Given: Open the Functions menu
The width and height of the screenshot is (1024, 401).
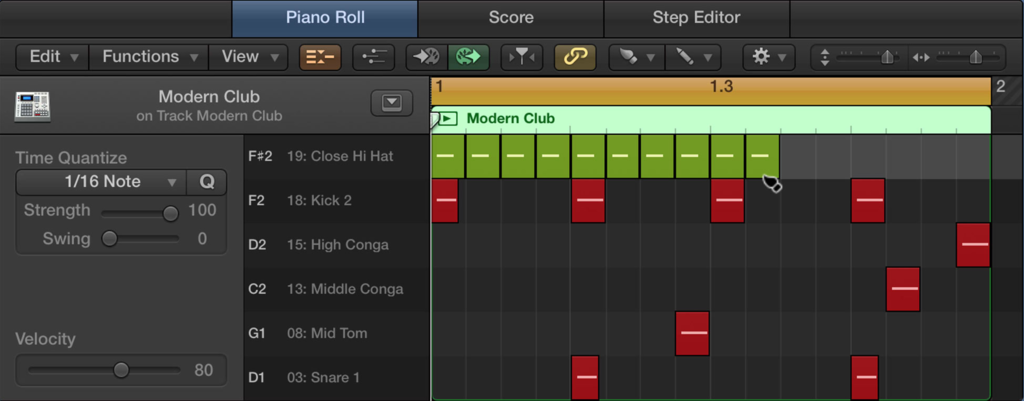Looking at the screenshot, I should pyautogui.click(x=149, y=57).
